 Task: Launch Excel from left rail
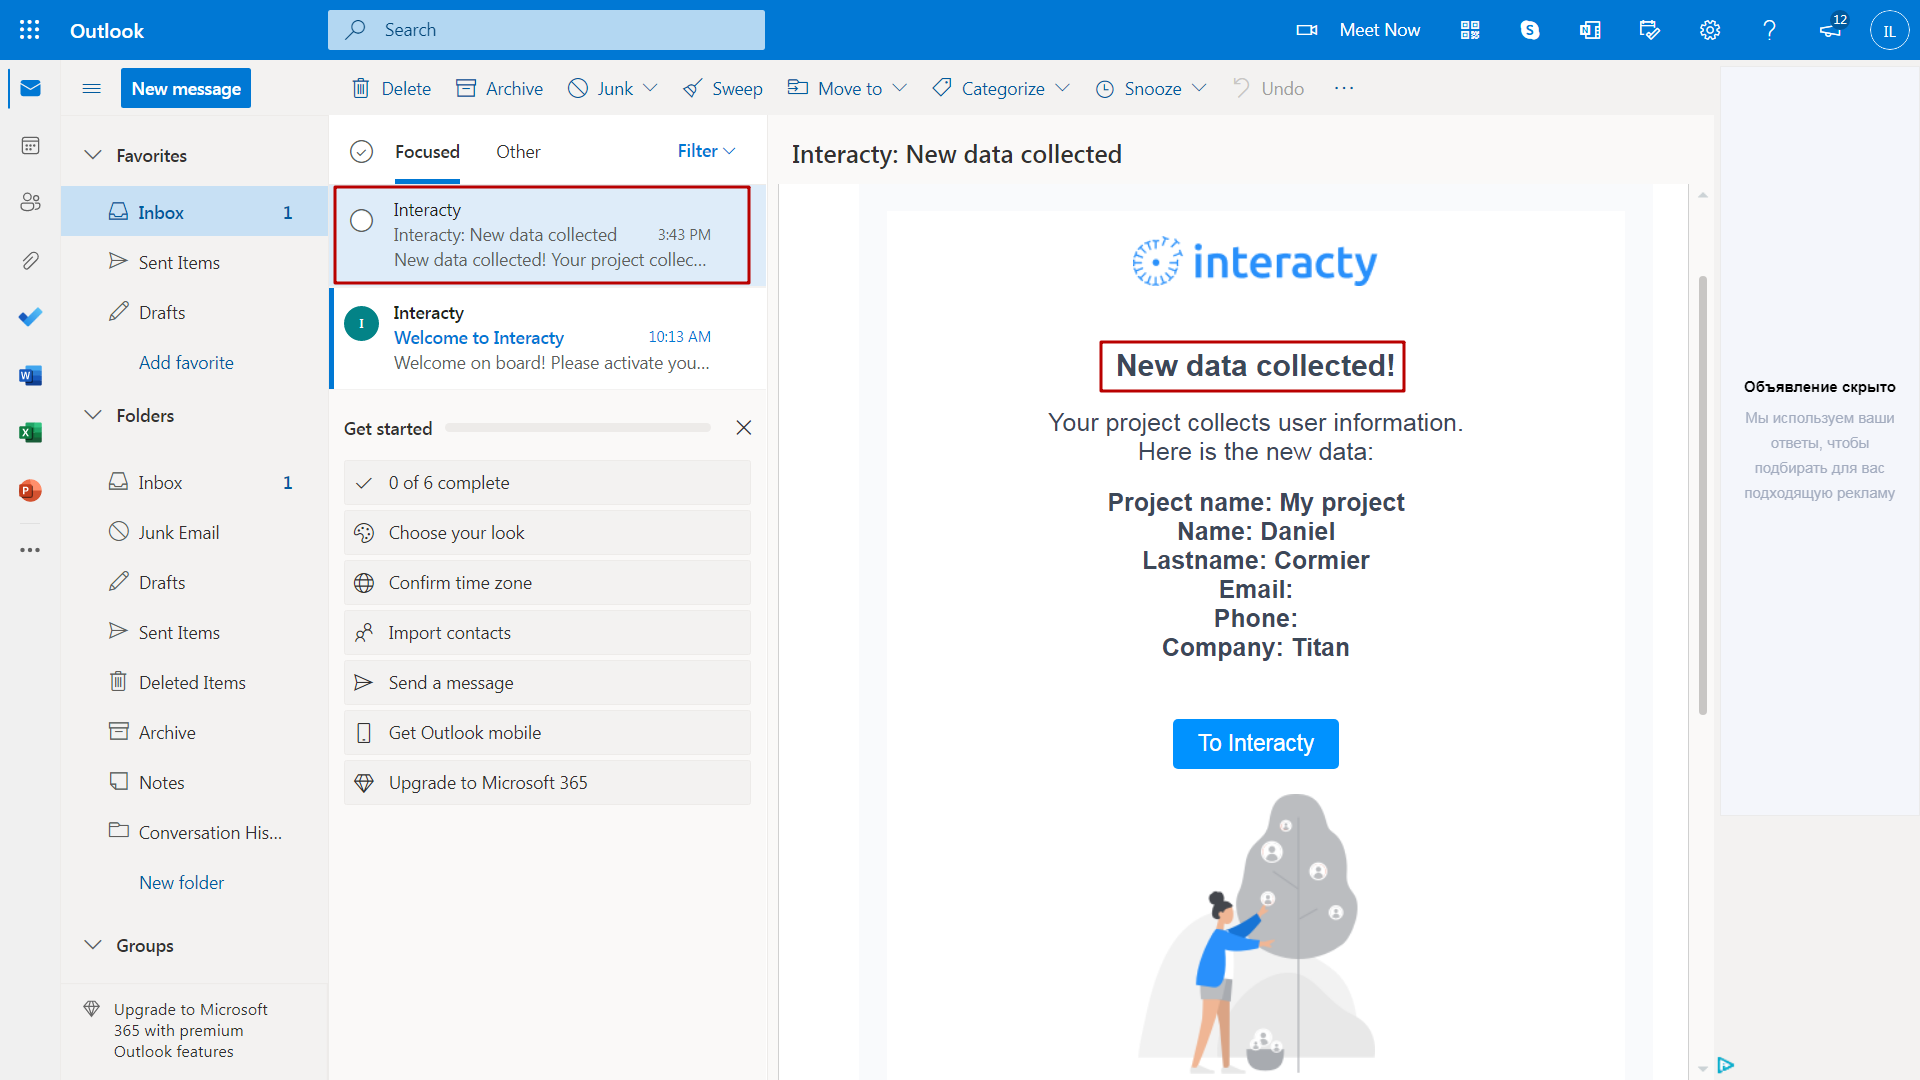[30, 432]
